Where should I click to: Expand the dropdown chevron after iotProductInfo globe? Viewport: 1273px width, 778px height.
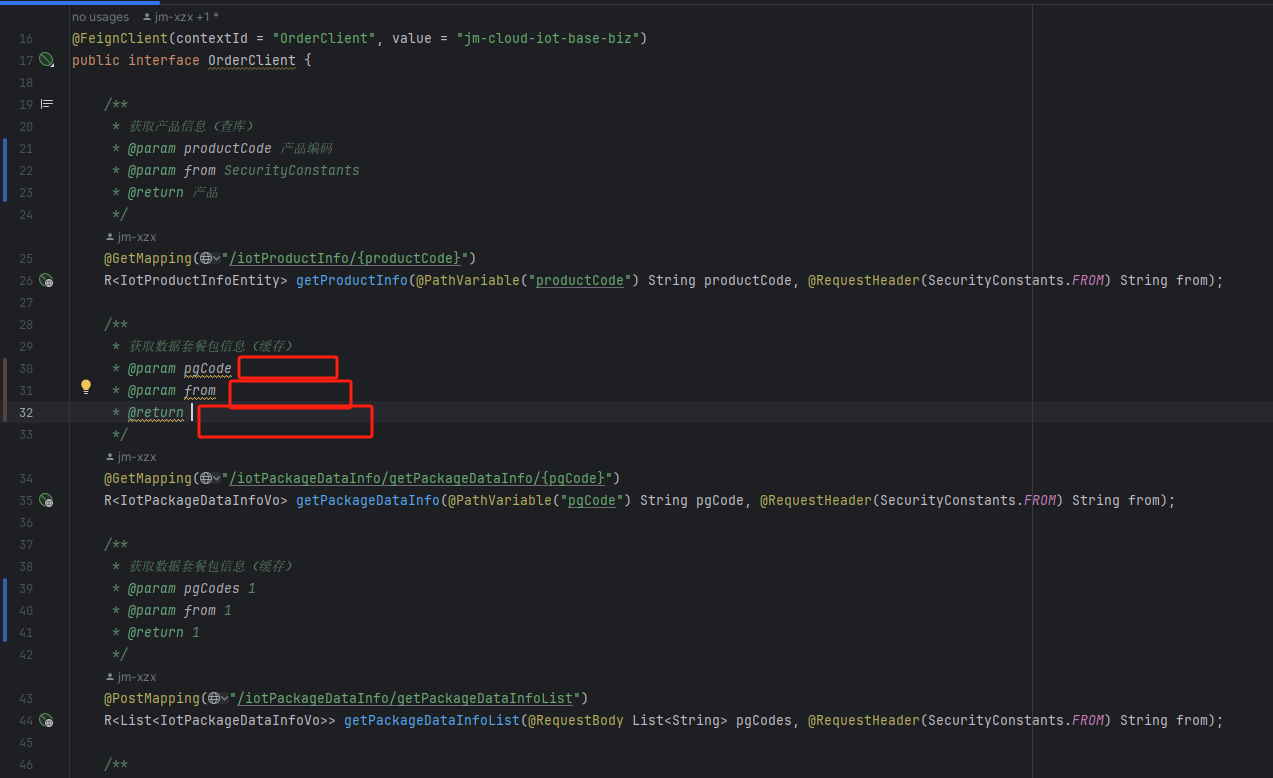coord(217,259)
